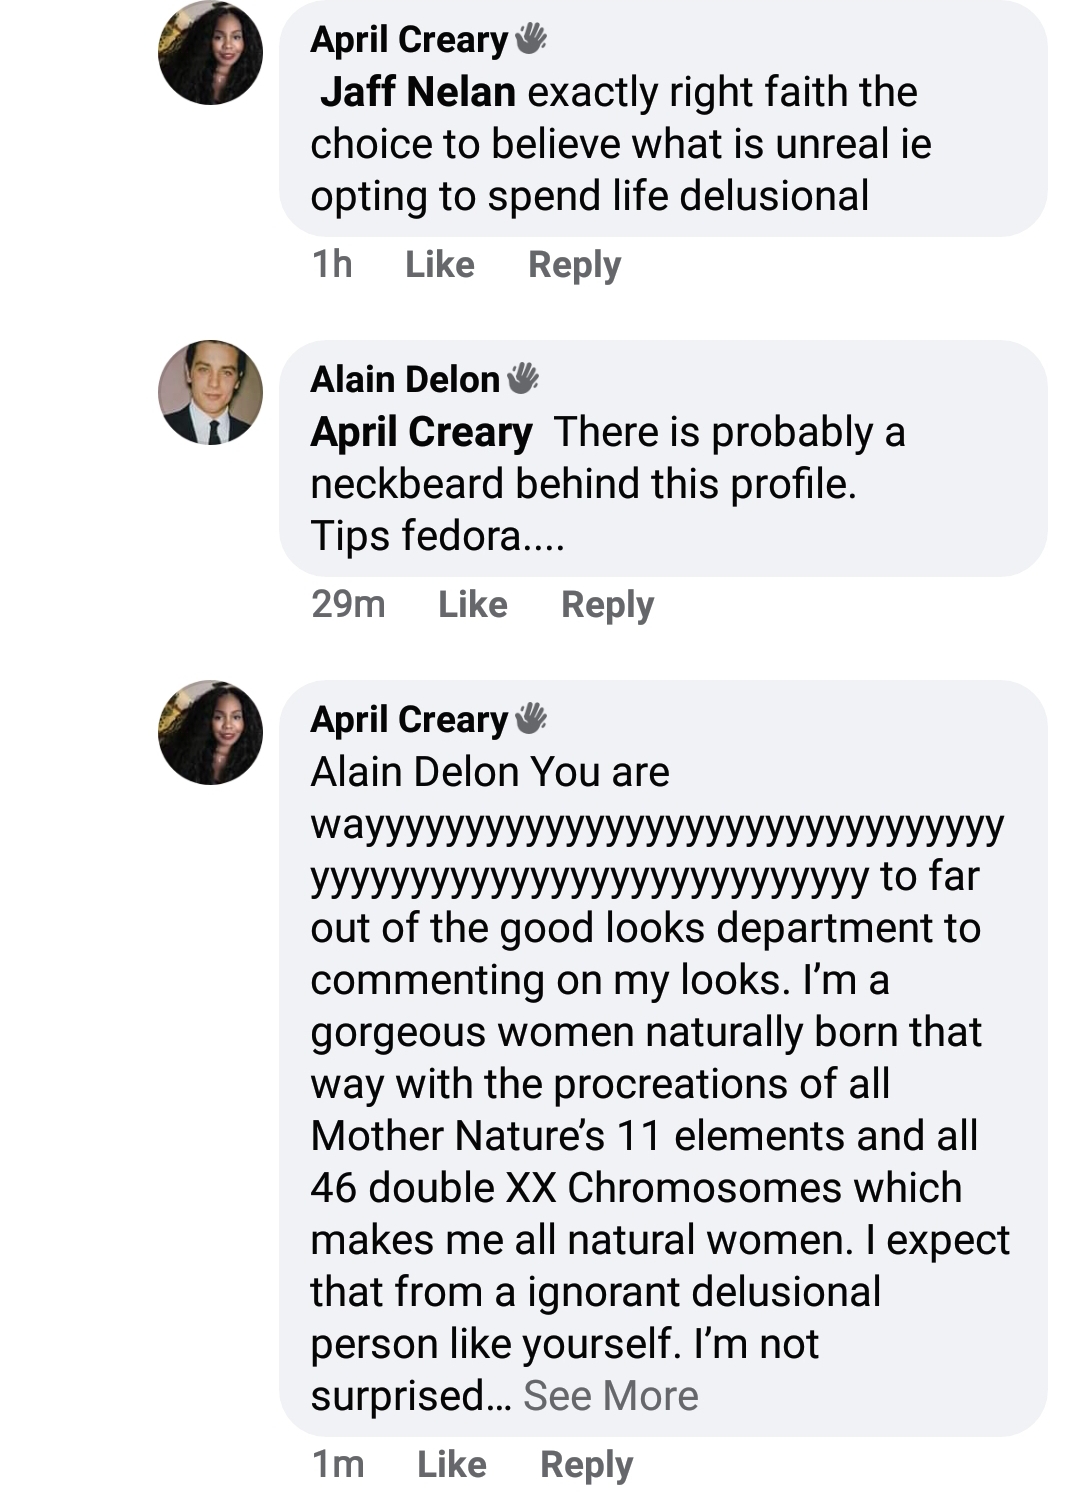This screenshot has height=1499, width=1080.
Task: Click the 1h timestamp
Action: (x=332, y=264)
